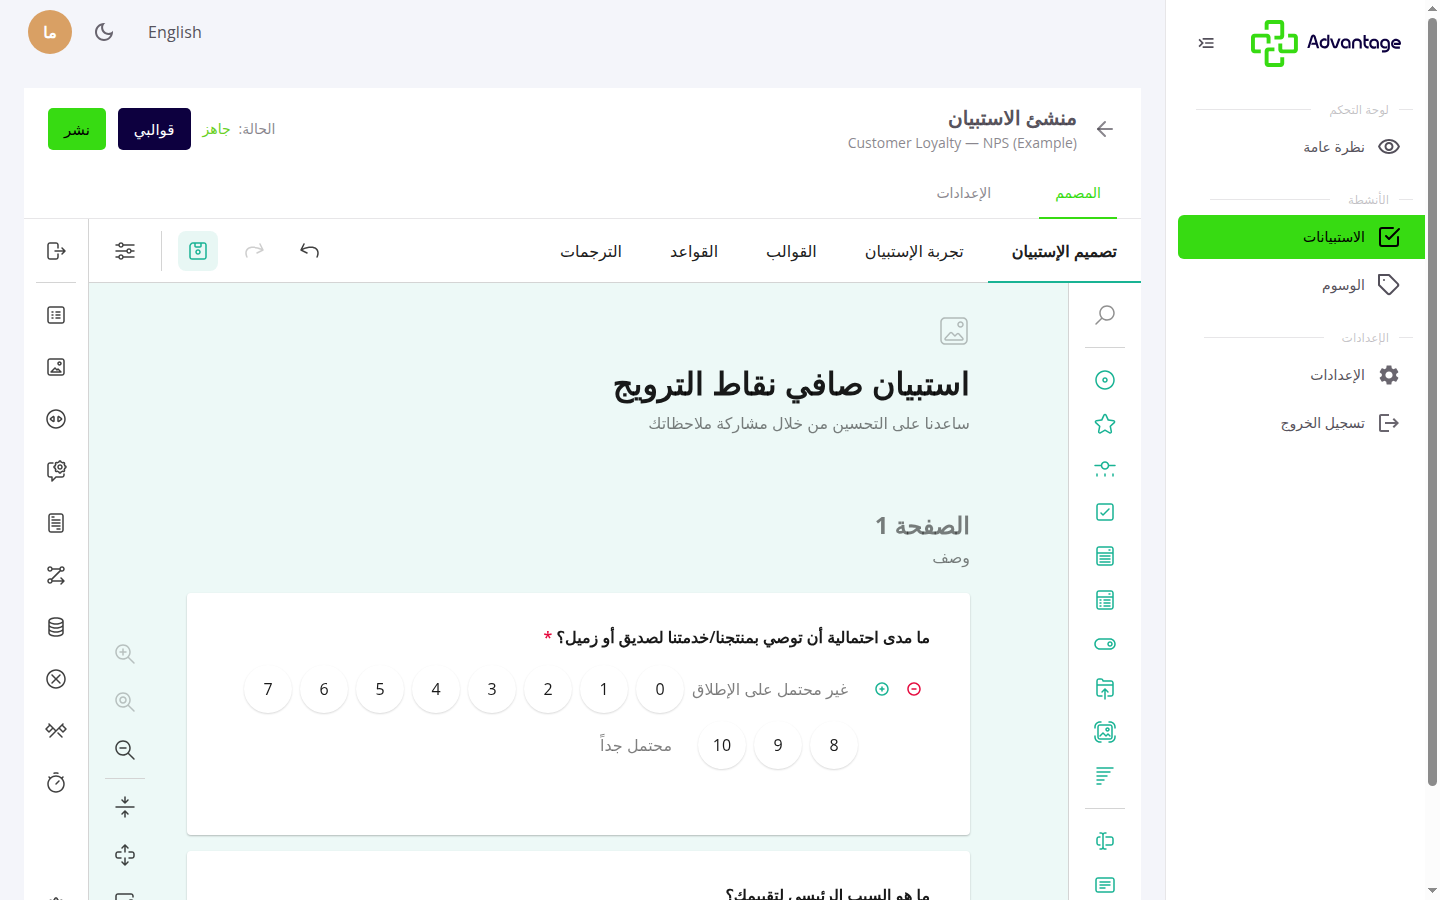Add a slider question from the toolbox
This screenshot has width=1440, height=900.
coord(1105,468)
